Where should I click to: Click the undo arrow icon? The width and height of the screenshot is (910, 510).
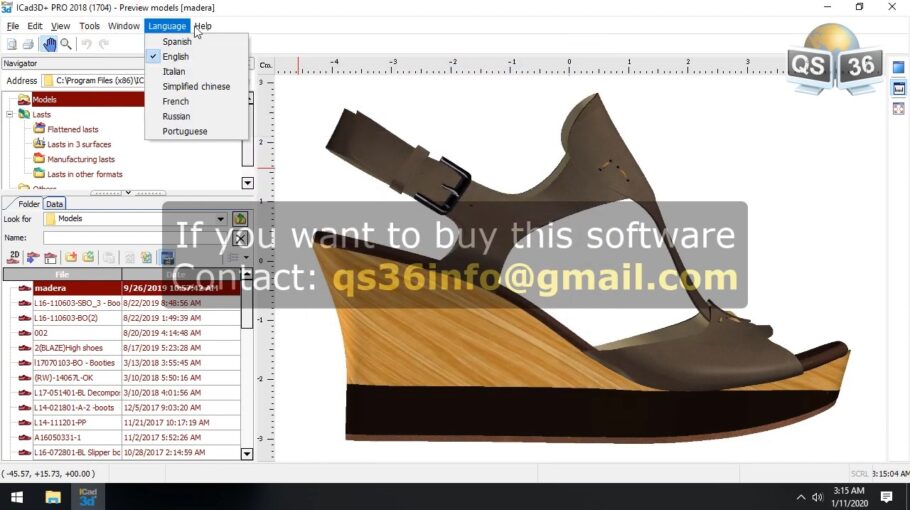[x=86, y=44]
